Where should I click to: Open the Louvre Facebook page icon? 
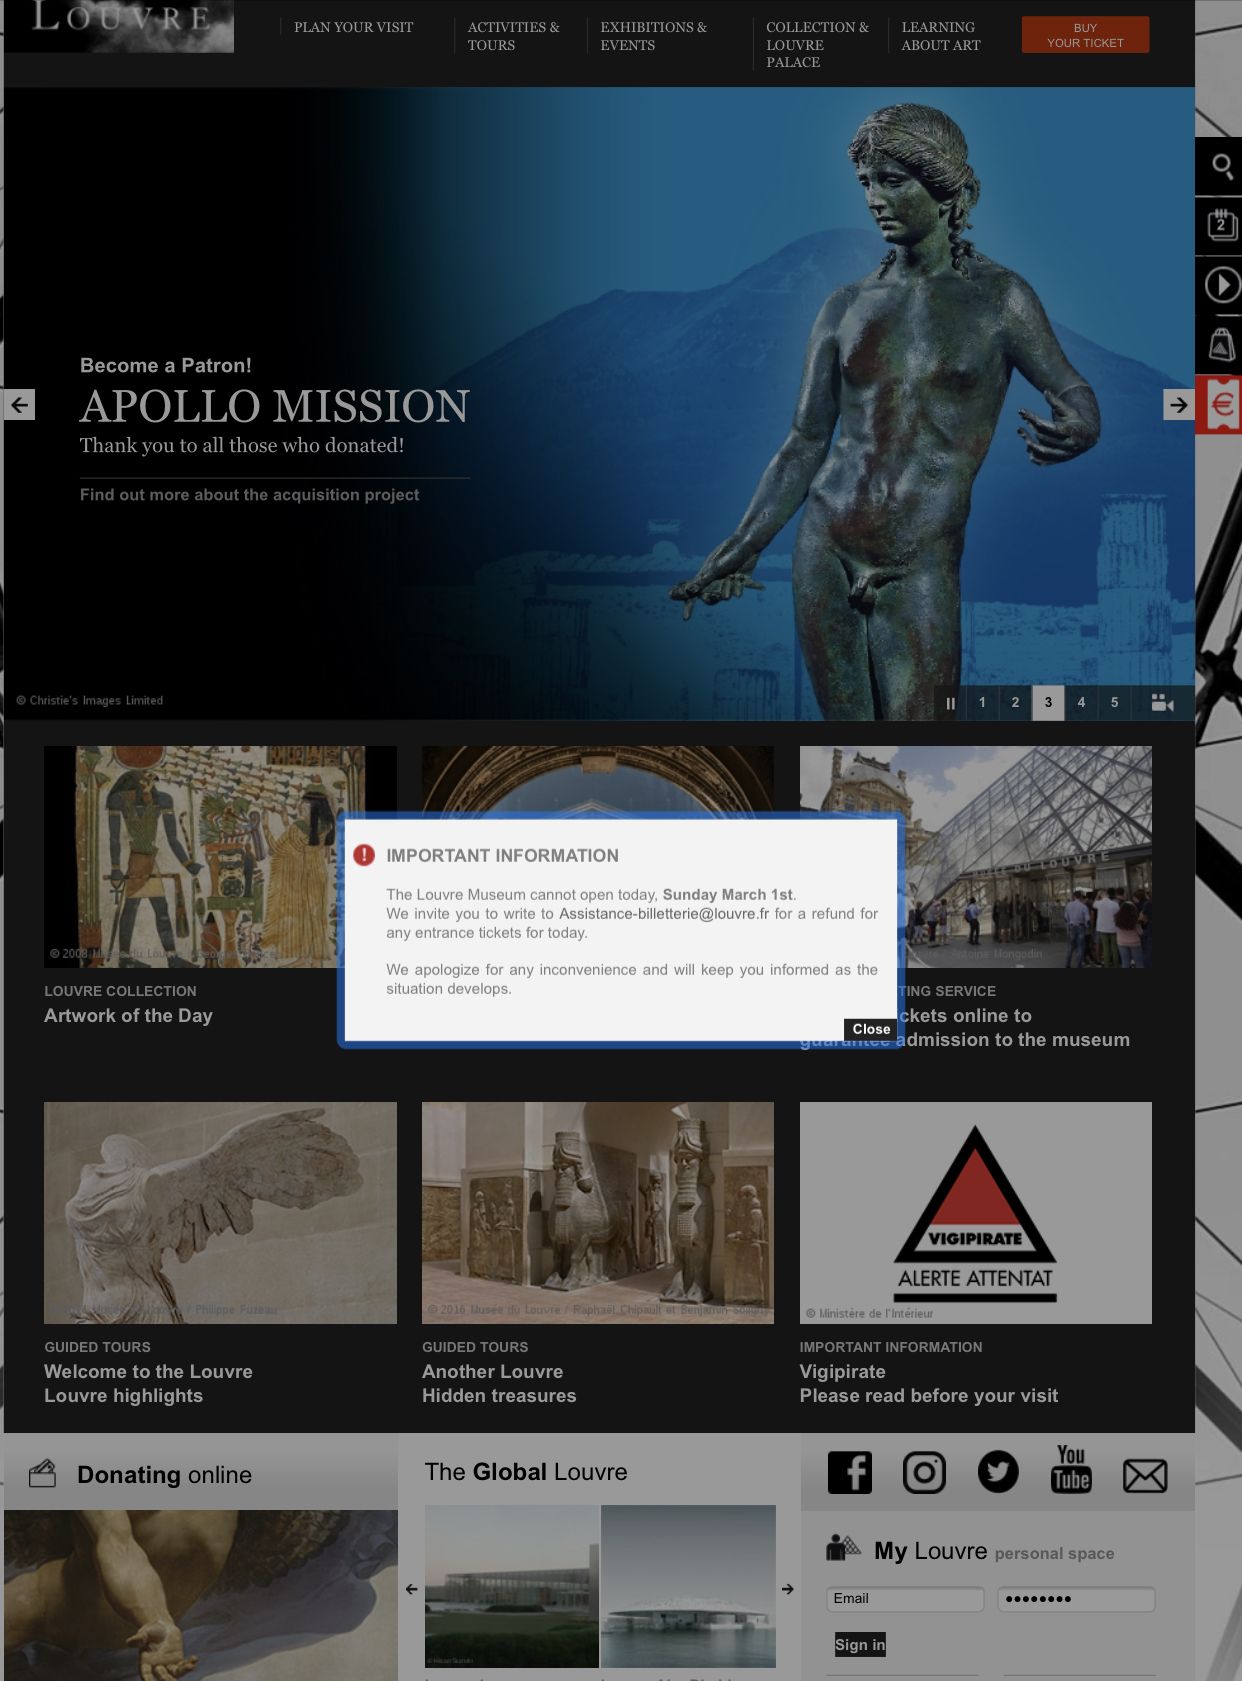click(850, 1473)
